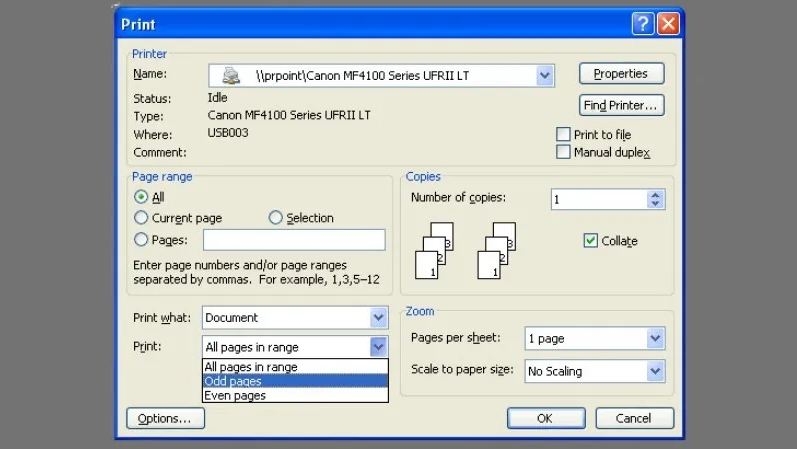The height and width of the screenshot is (449, 797).
Task: Open Pages per sheet dropdown
Action: [x=655, y=338]
